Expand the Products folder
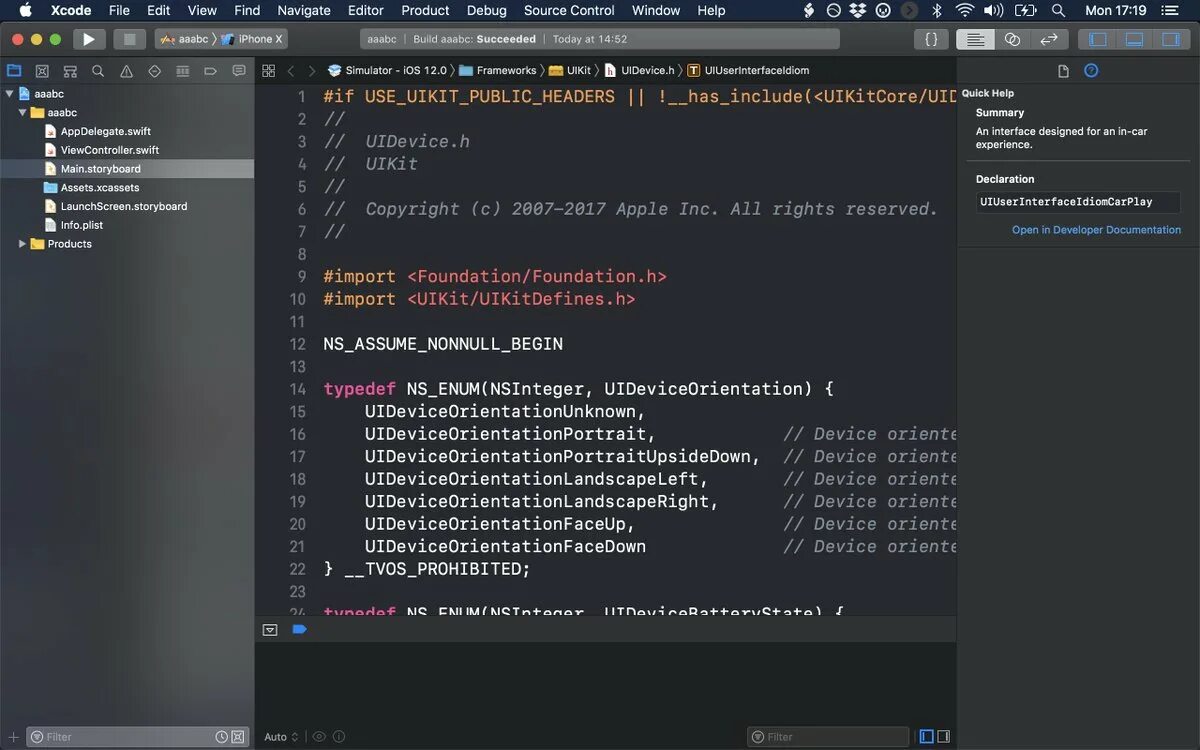 [23, 244]
